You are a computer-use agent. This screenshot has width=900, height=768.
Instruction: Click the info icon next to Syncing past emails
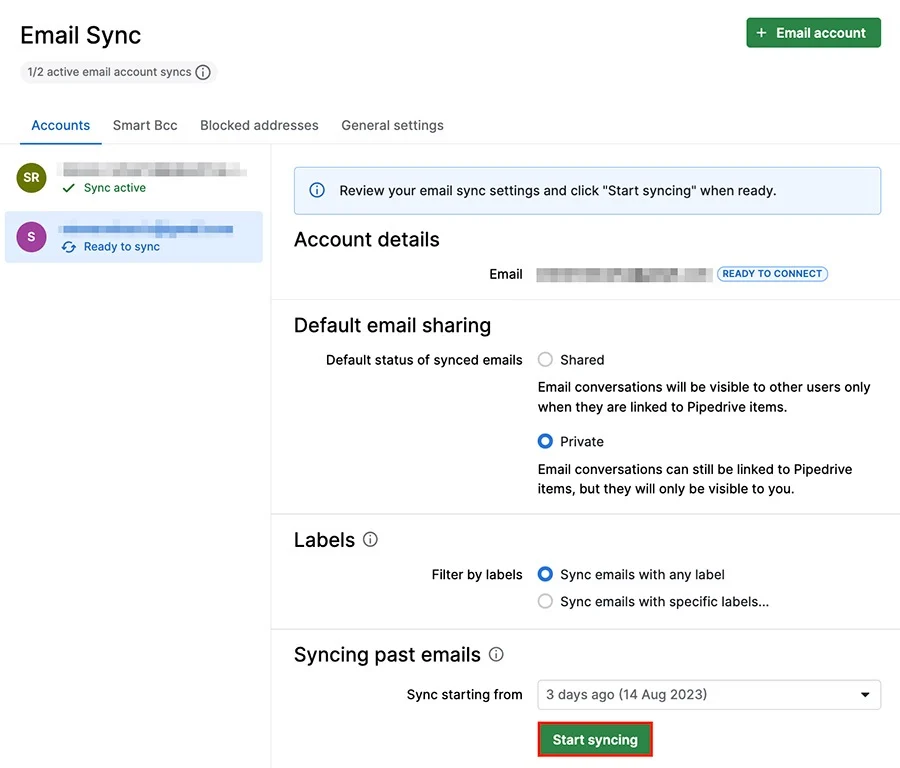click(496, 654)
